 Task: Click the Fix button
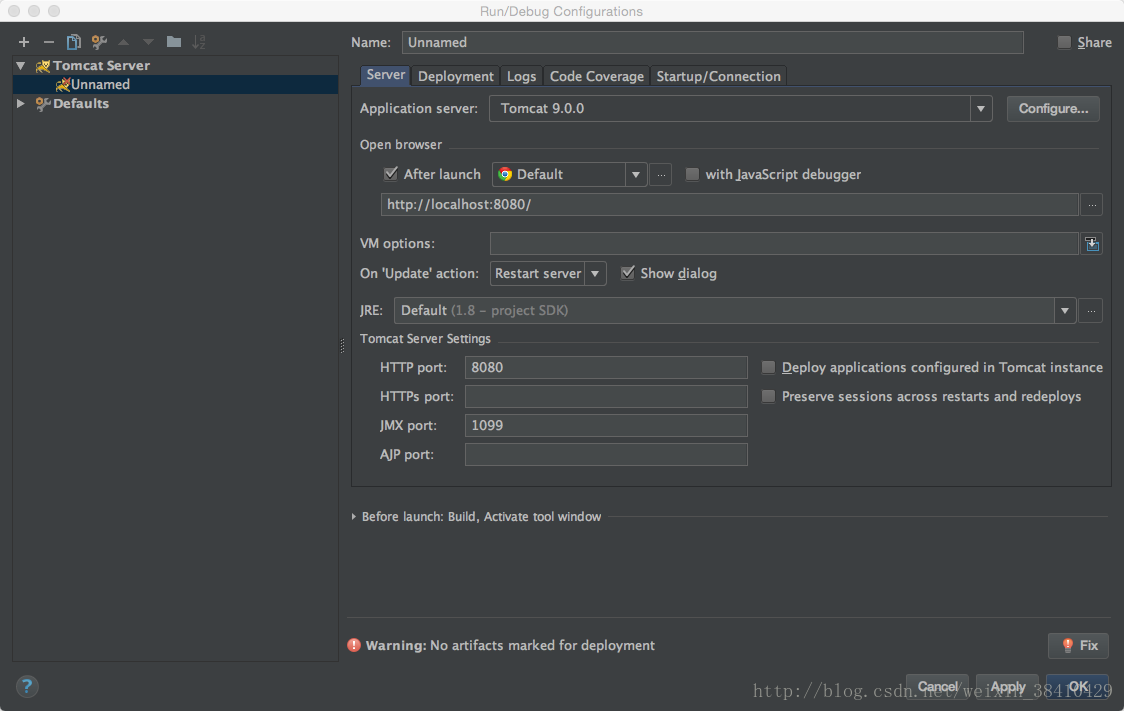click(1078, 646)
